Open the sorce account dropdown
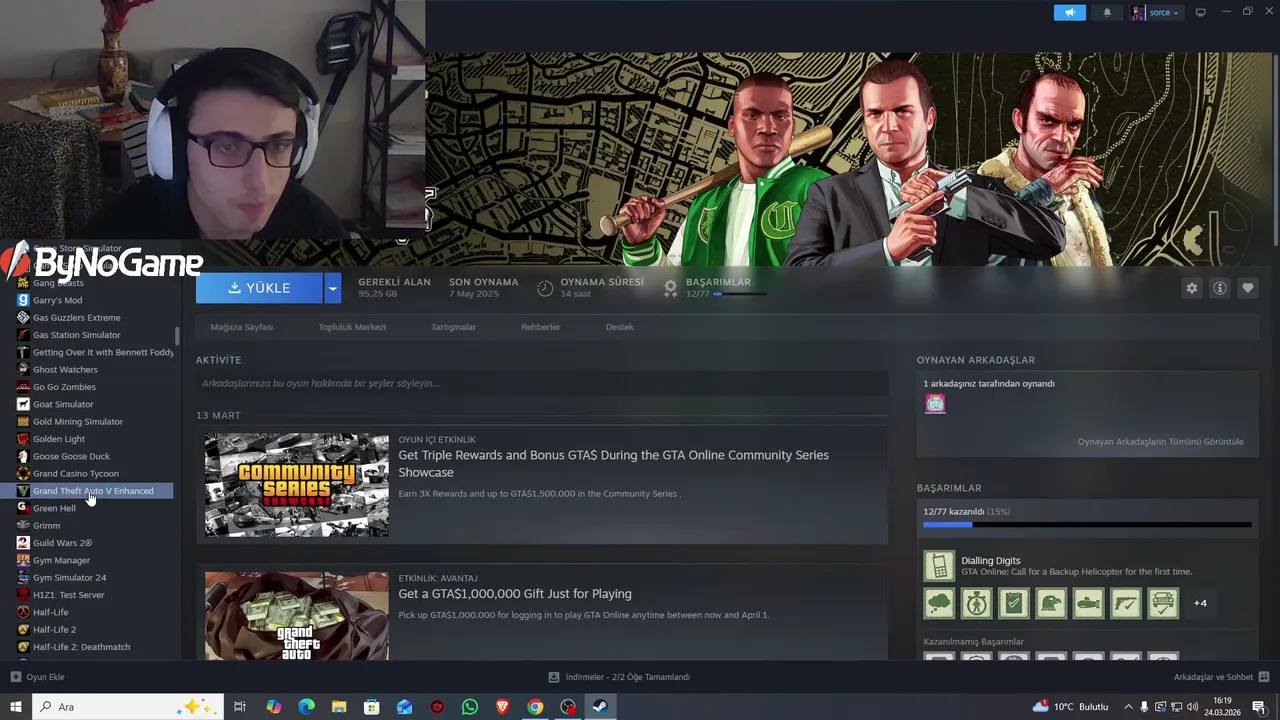Image resolution: width=1280 pixels, height=720 pixels. [x=1156, y=13]
